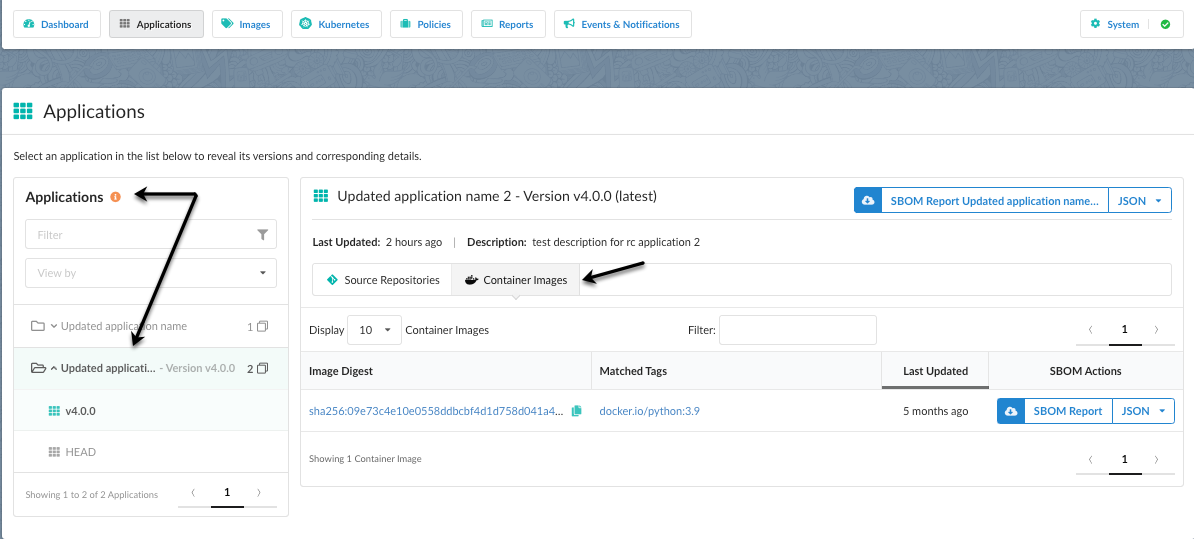Viewport: 1194px width, 539px height.
Task: Click the green system status check icon
Action: [x=1165, y=24]
